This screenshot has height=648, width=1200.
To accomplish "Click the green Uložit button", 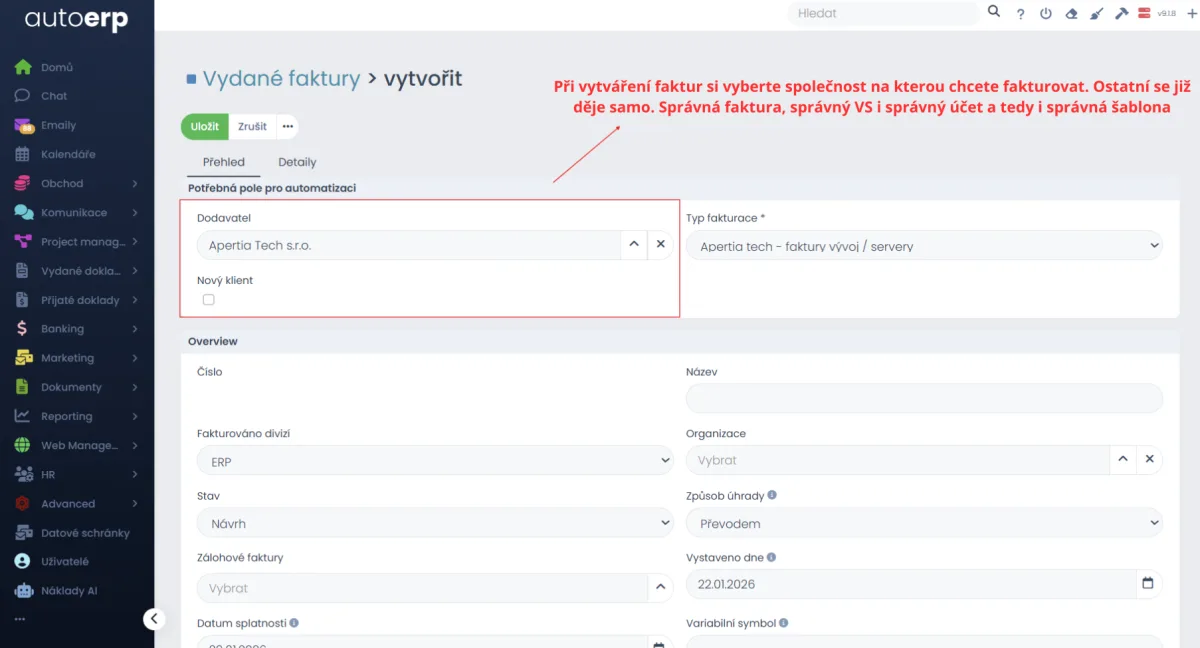I will point(203,126).
